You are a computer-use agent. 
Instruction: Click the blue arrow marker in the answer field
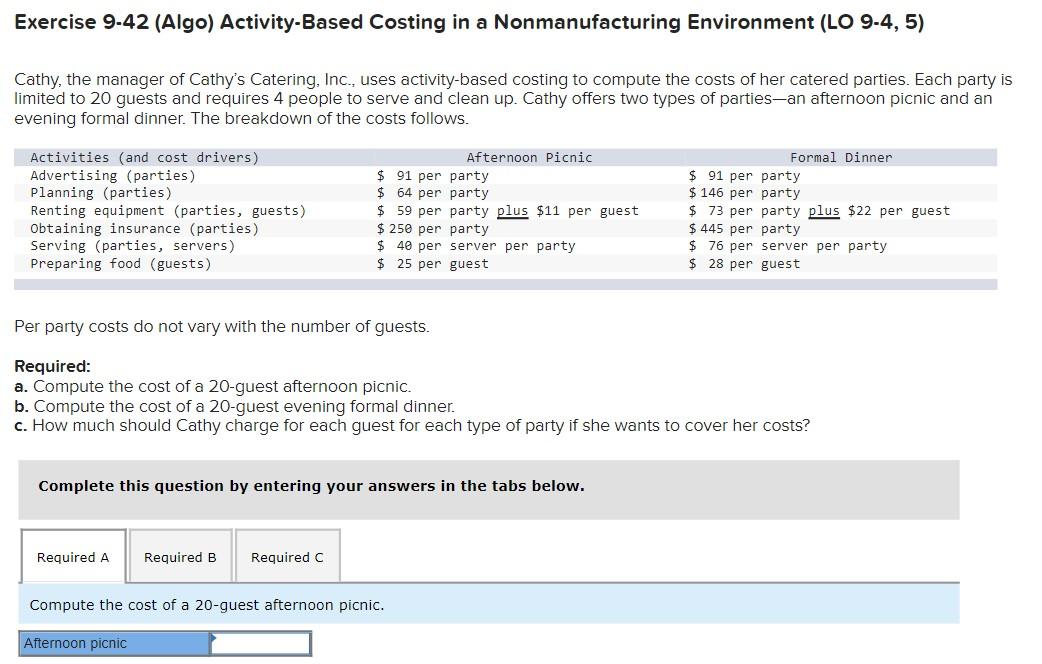pos(213,643)
